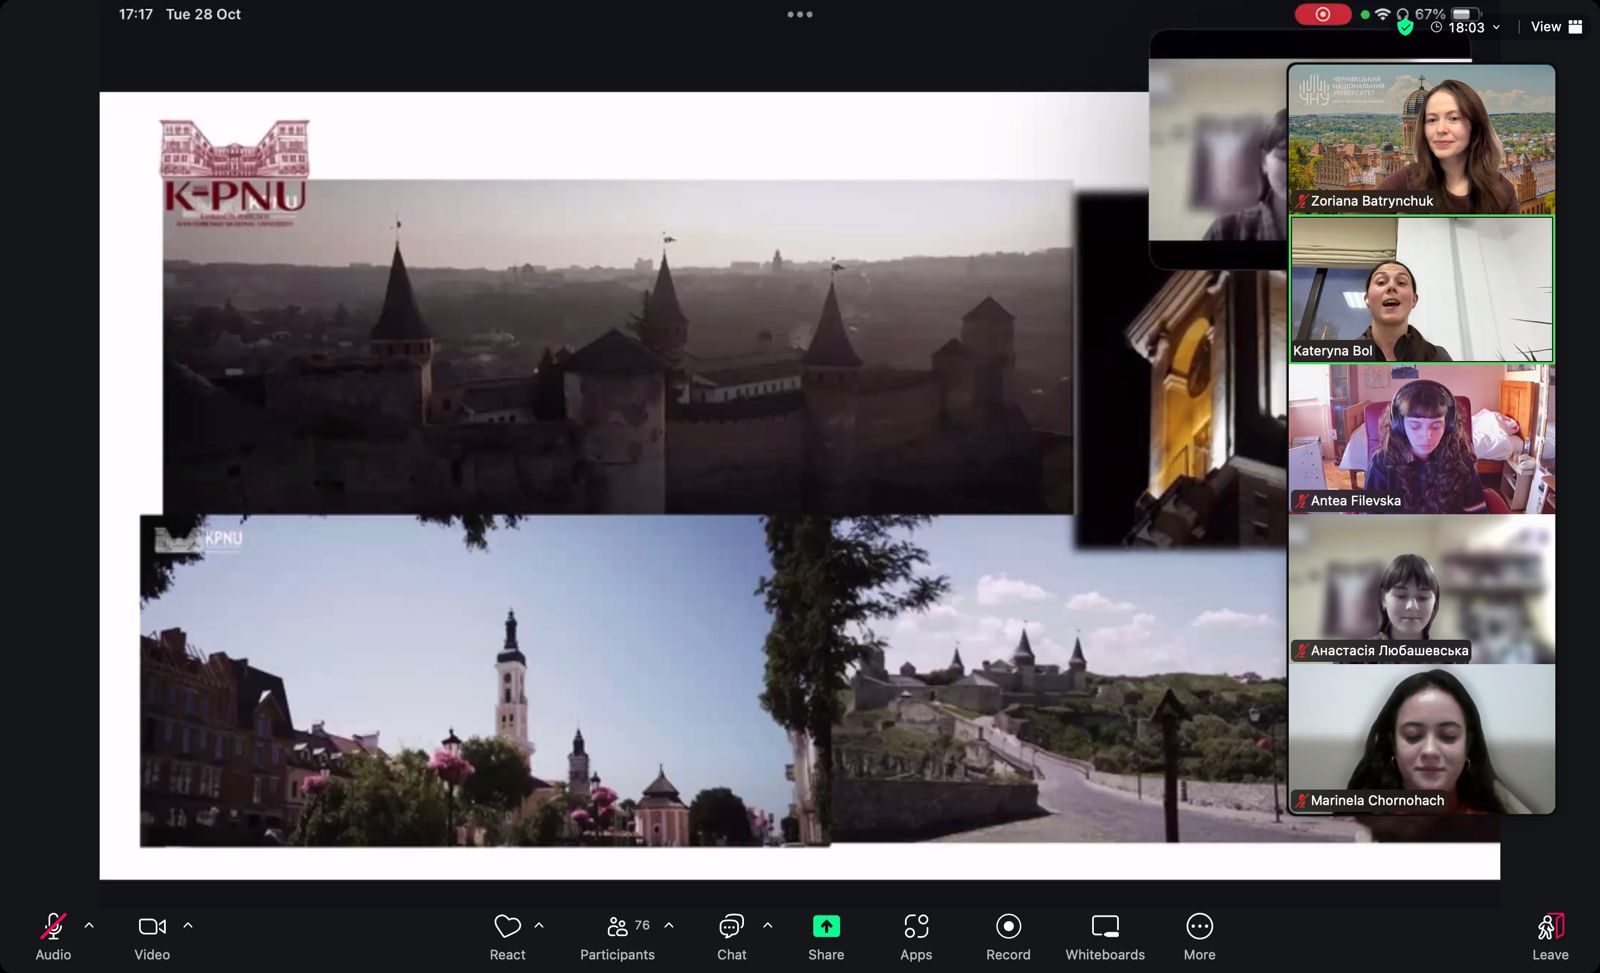Open the React heart icon
This screenshot has width=1600, height=973.
507,927
